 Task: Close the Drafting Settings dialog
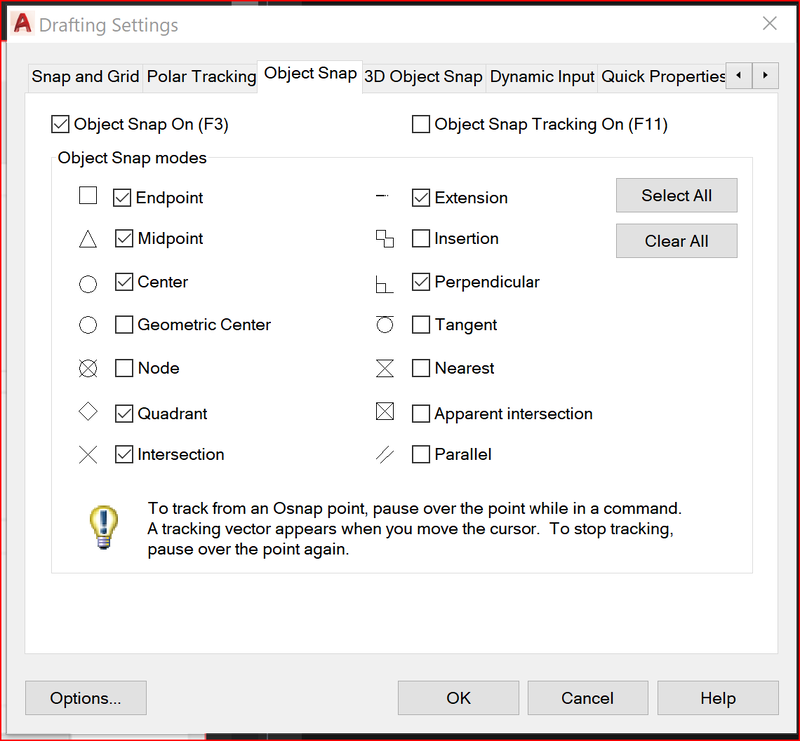pos(769,24)
